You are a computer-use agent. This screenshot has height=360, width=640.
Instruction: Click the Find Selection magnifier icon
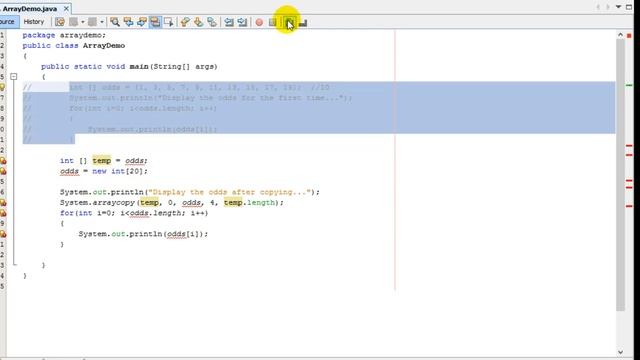(115, 22)
